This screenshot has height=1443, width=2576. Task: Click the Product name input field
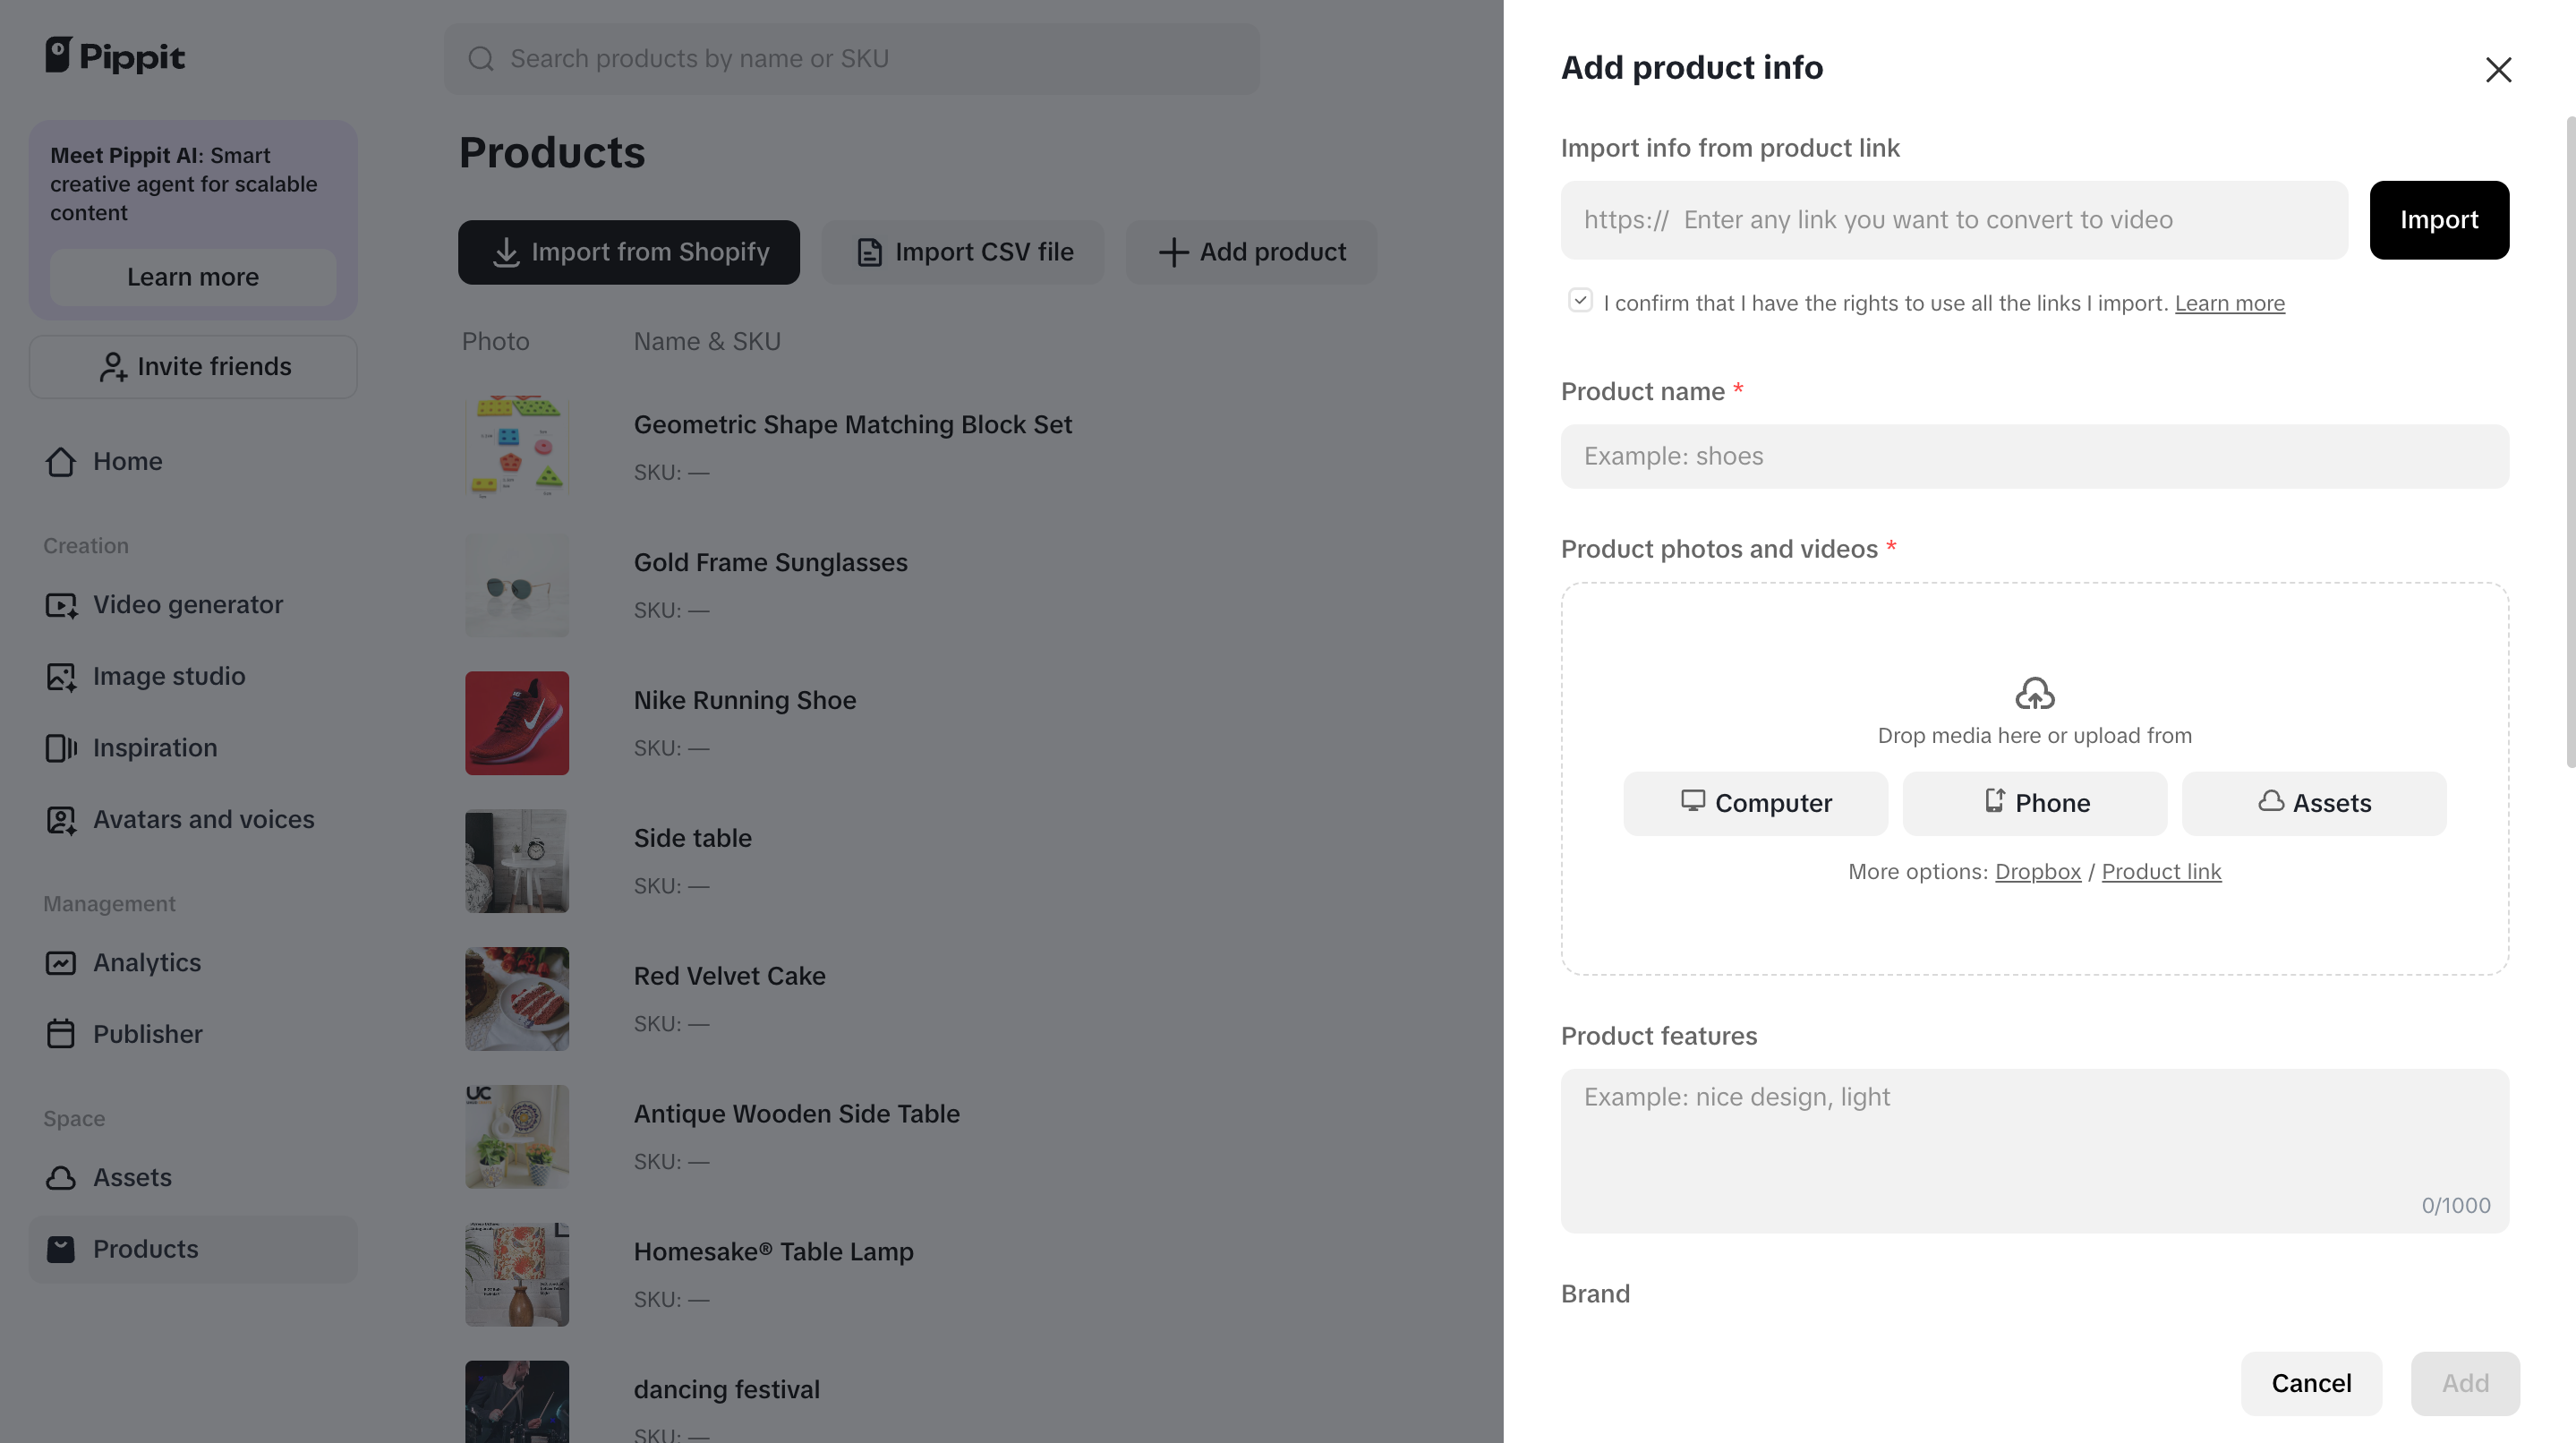2034,456
